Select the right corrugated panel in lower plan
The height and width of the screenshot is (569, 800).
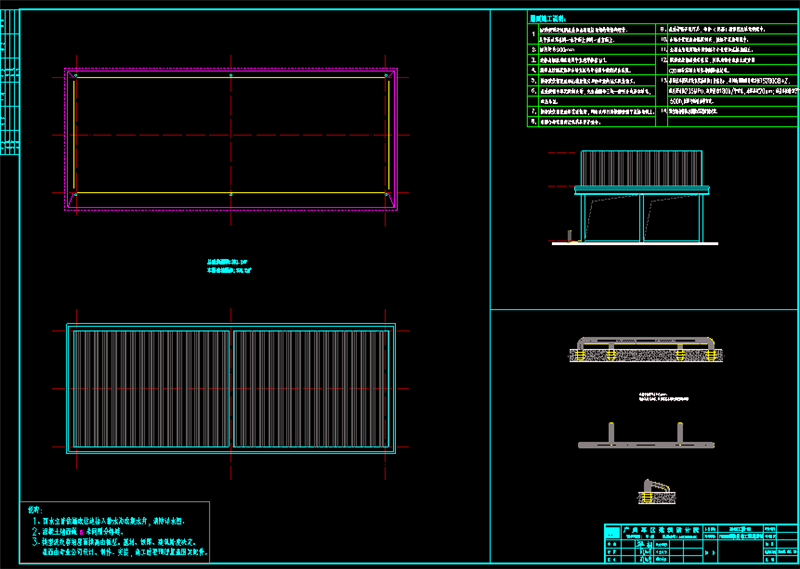tap(311, 389)
